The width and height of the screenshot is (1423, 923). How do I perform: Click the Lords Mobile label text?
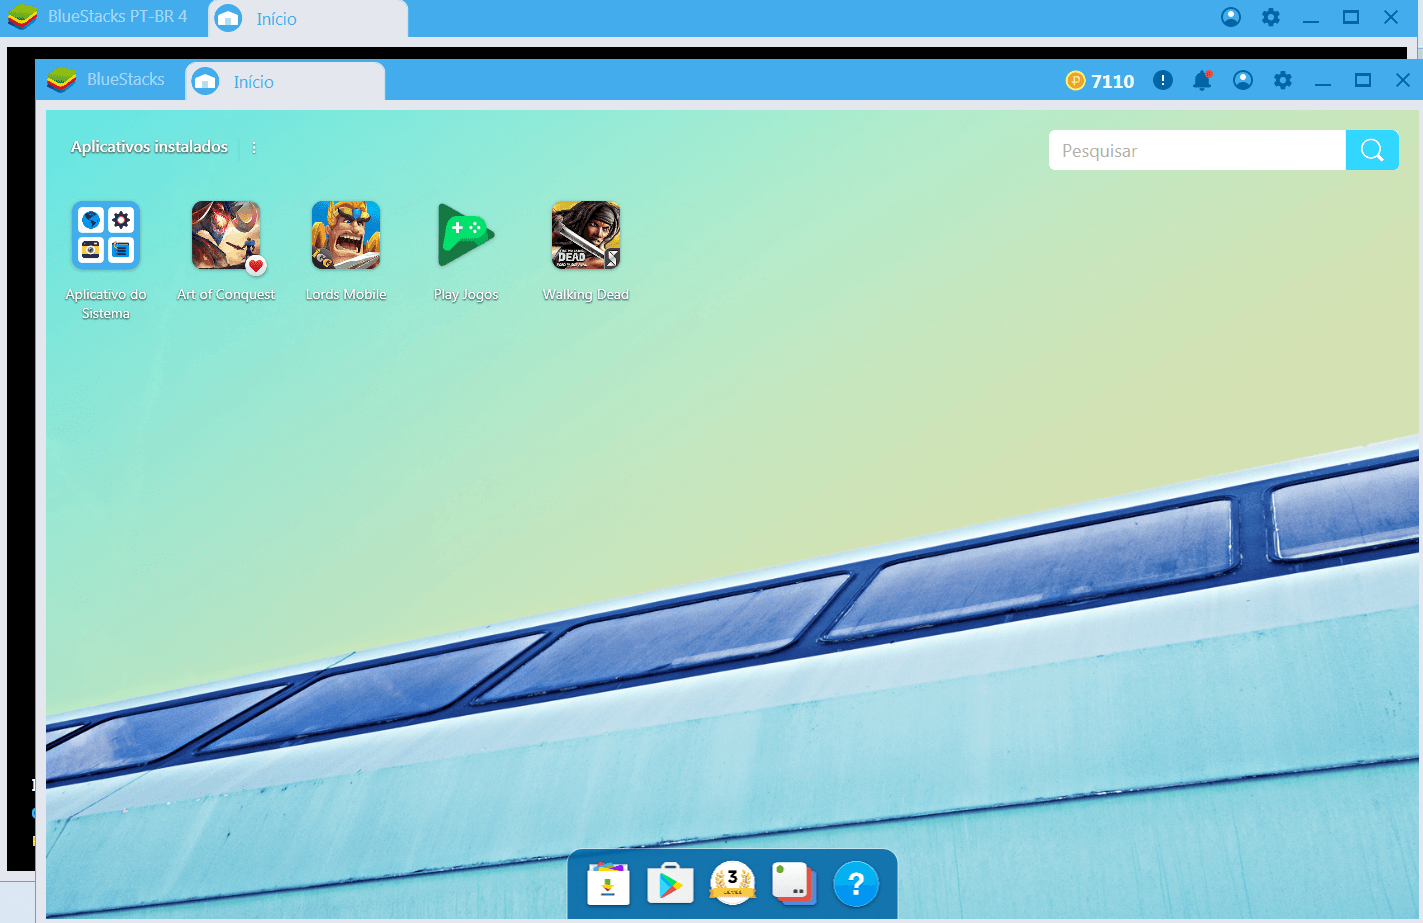[346, 295]
